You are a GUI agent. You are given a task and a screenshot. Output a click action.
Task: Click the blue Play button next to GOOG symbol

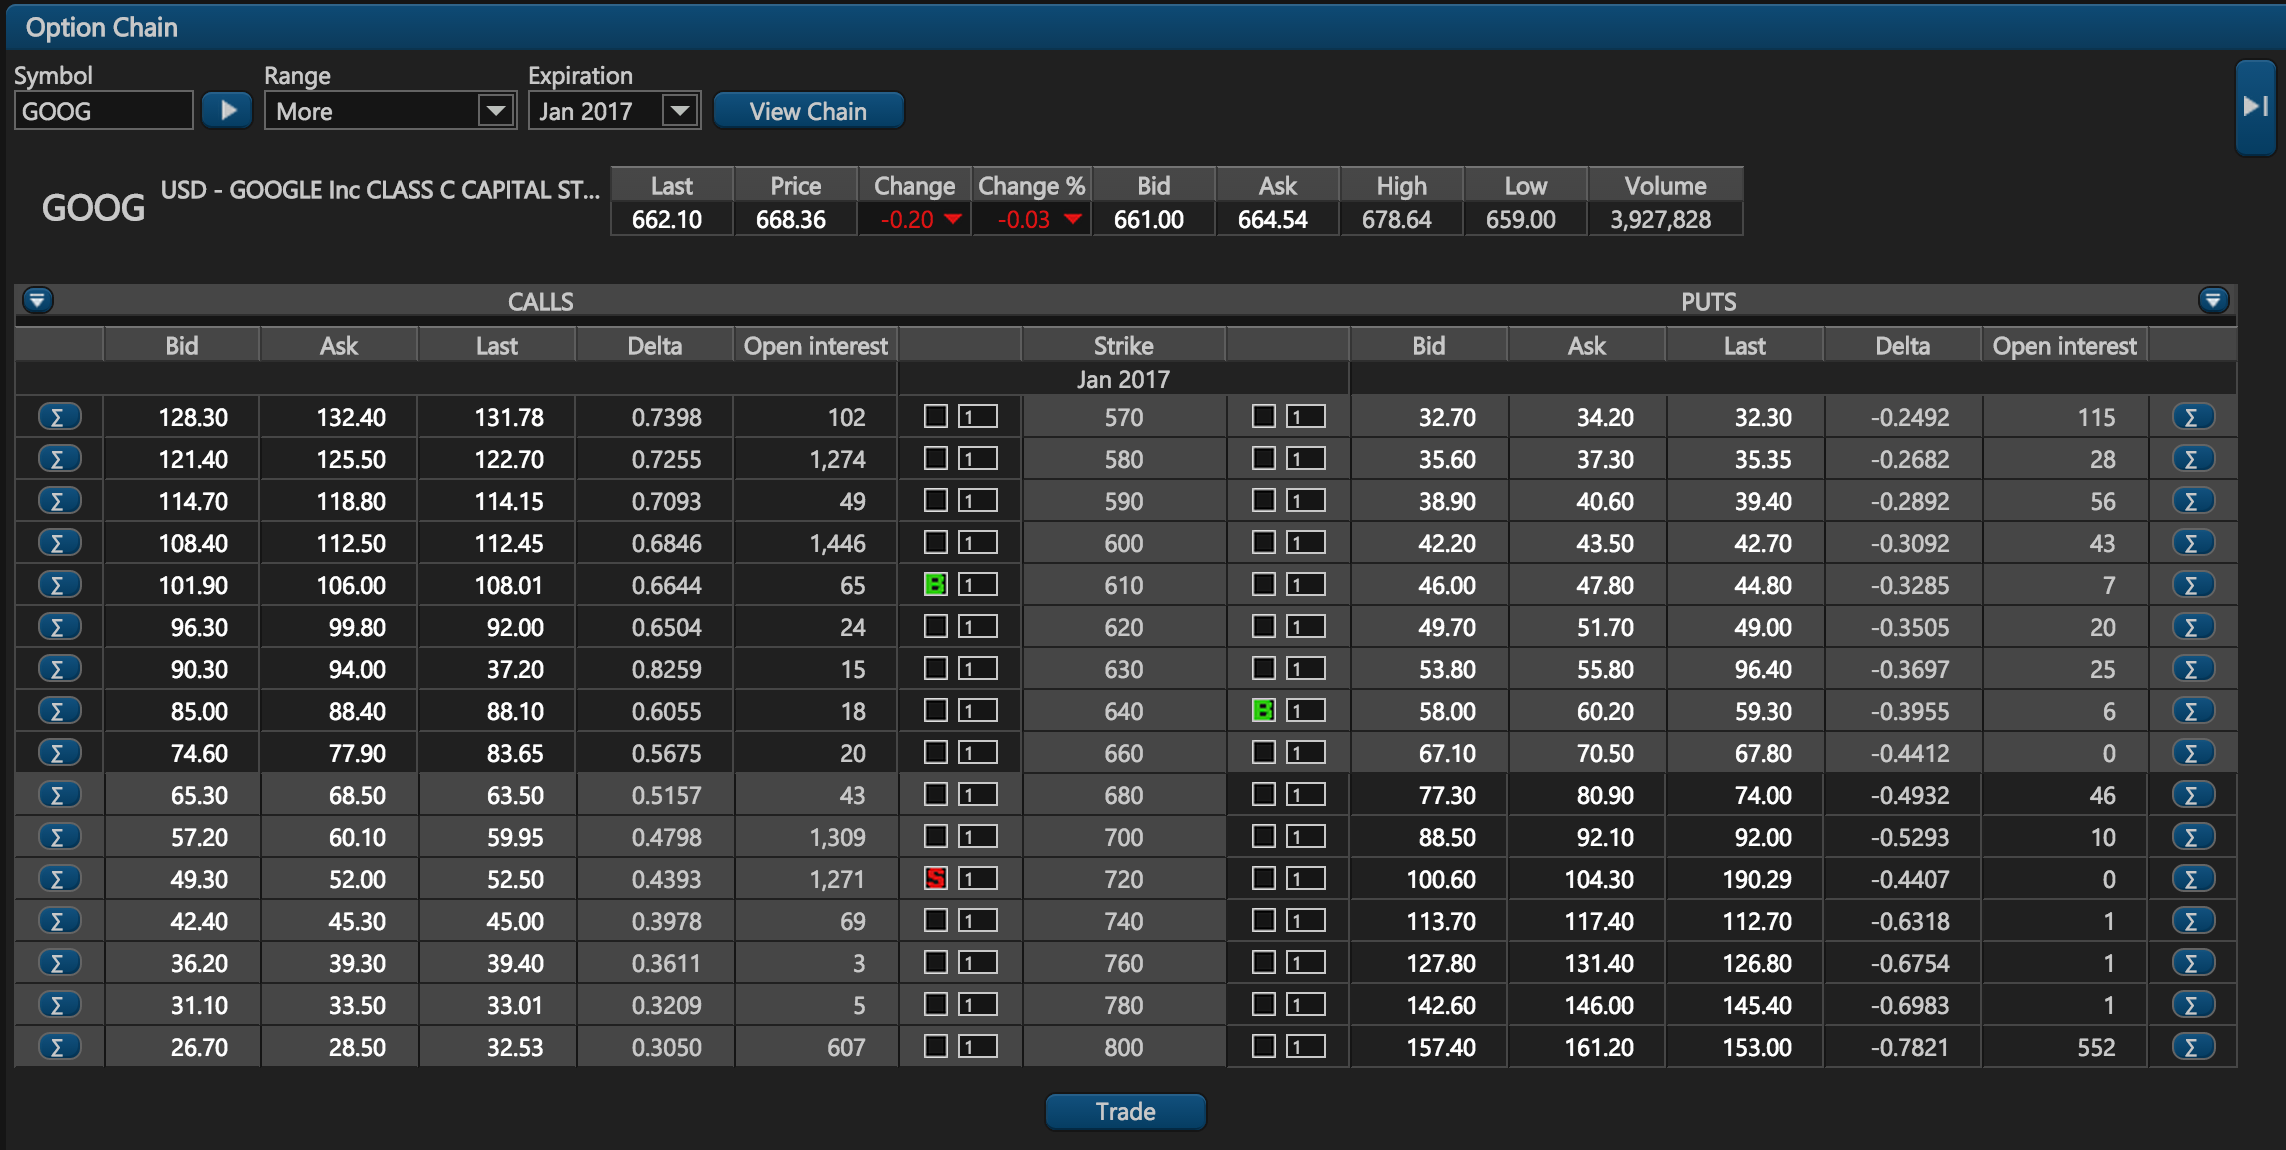(226, 111)
